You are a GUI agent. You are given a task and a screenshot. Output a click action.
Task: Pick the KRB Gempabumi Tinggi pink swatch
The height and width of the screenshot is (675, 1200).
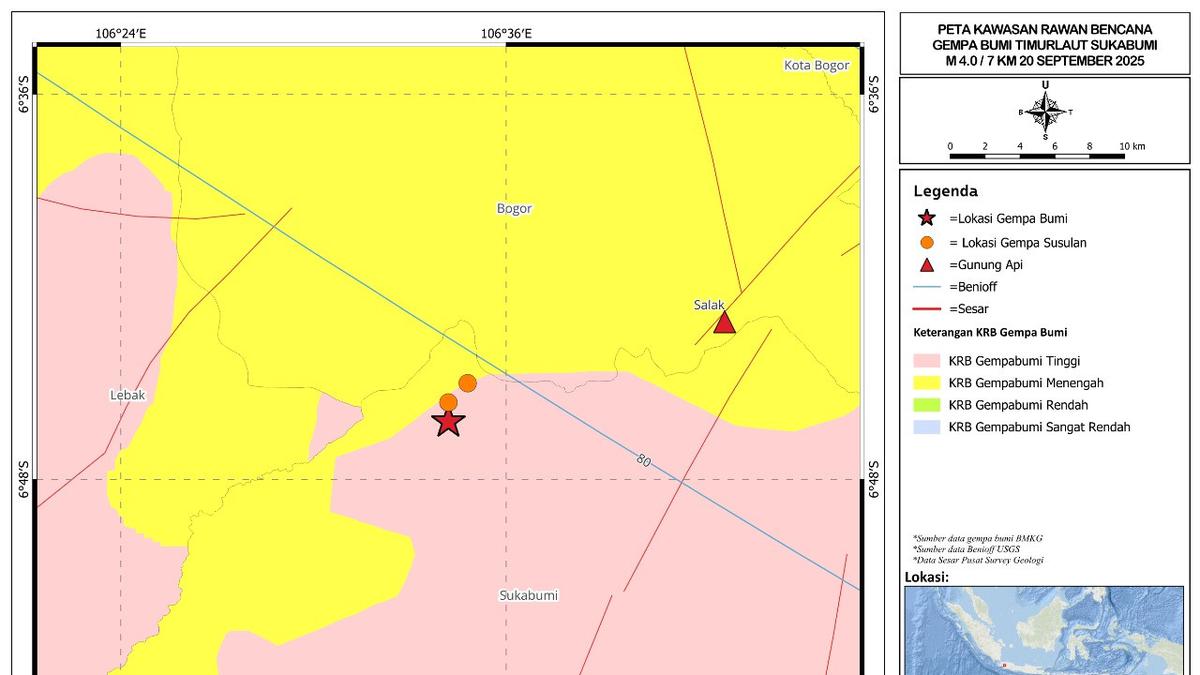[927, 361]
